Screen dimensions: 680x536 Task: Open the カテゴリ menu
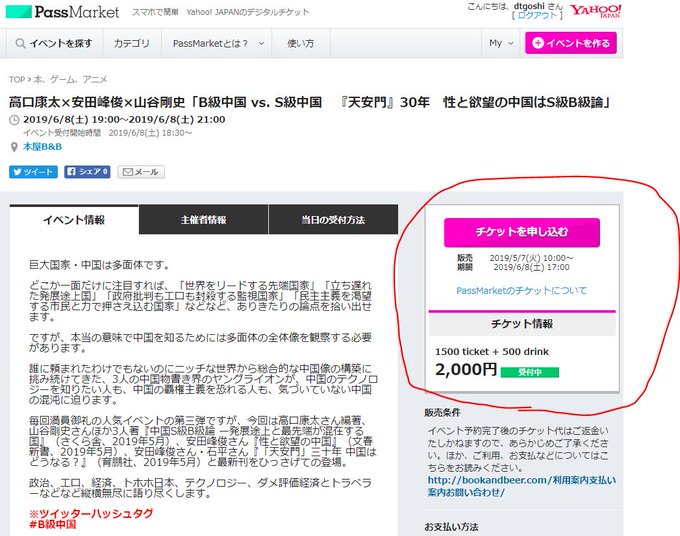point(132,43)
